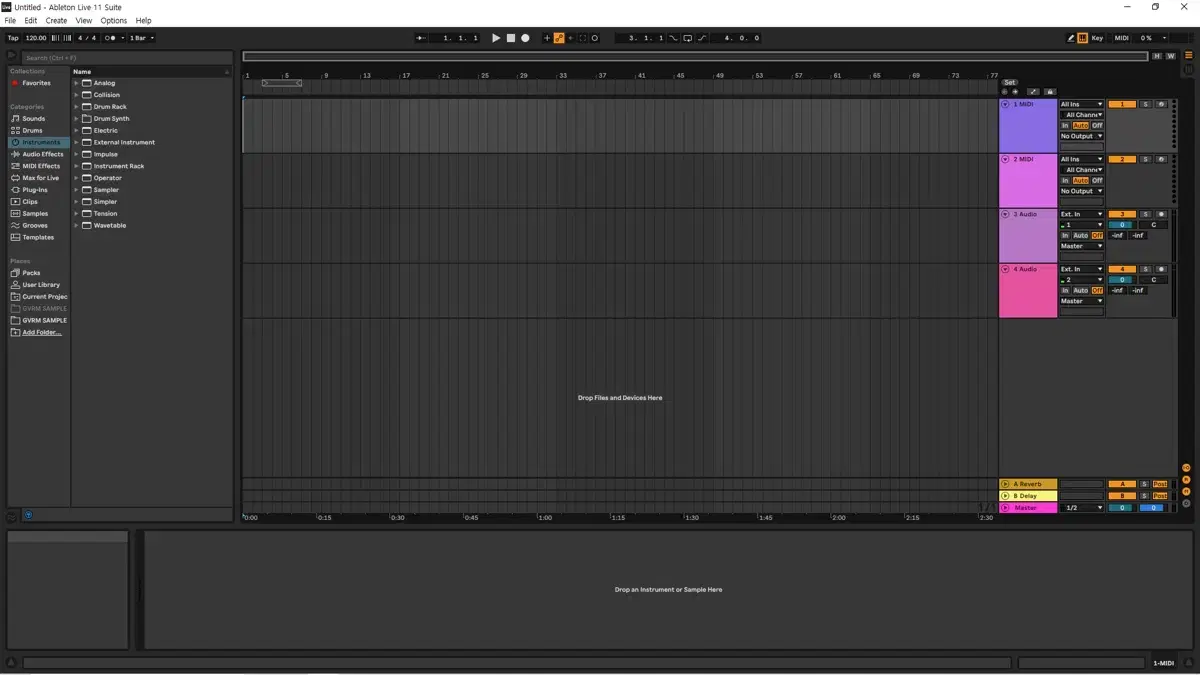This screenshot has height=675, width=1200.
Task: Toggle the orange Automation Arm button
Action: pyautogui.click(x=559, y=38)
